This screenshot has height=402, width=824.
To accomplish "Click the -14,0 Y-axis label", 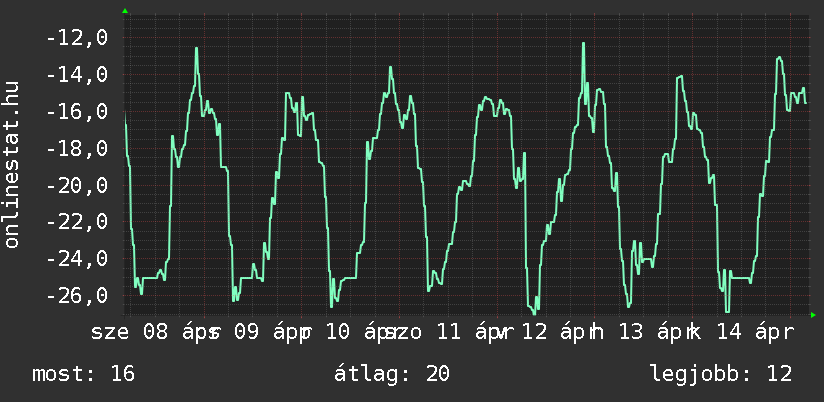I will pos(76,75).
